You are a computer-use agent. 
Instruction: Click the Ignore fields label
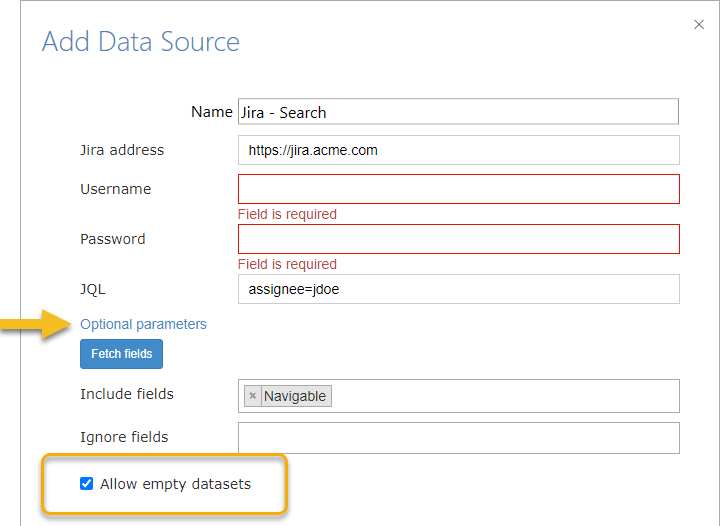(x=124, y=437)
